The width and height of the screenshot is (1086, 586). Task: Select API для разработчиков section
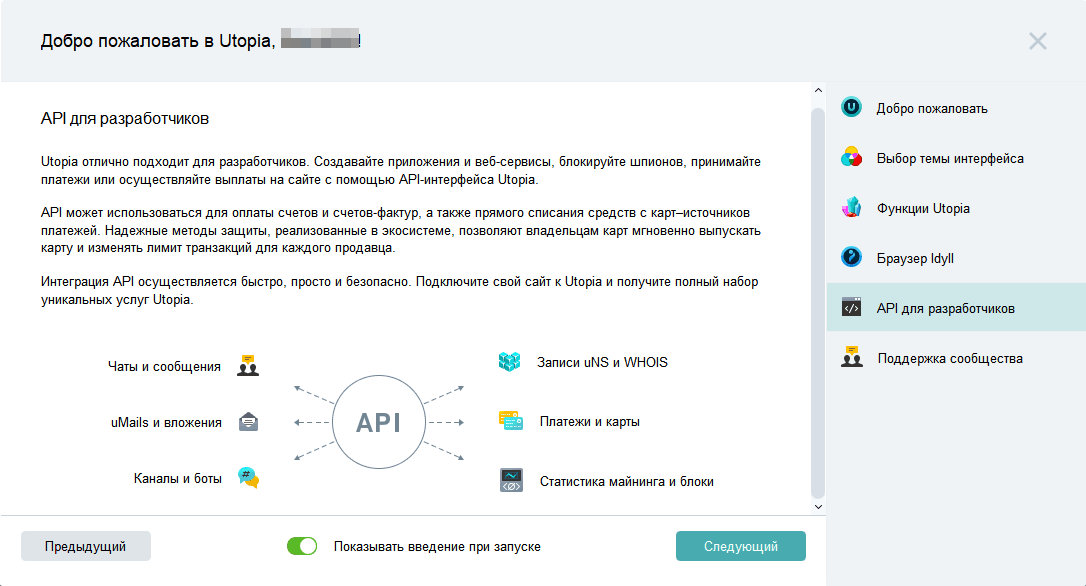click(x=956, y=307)
